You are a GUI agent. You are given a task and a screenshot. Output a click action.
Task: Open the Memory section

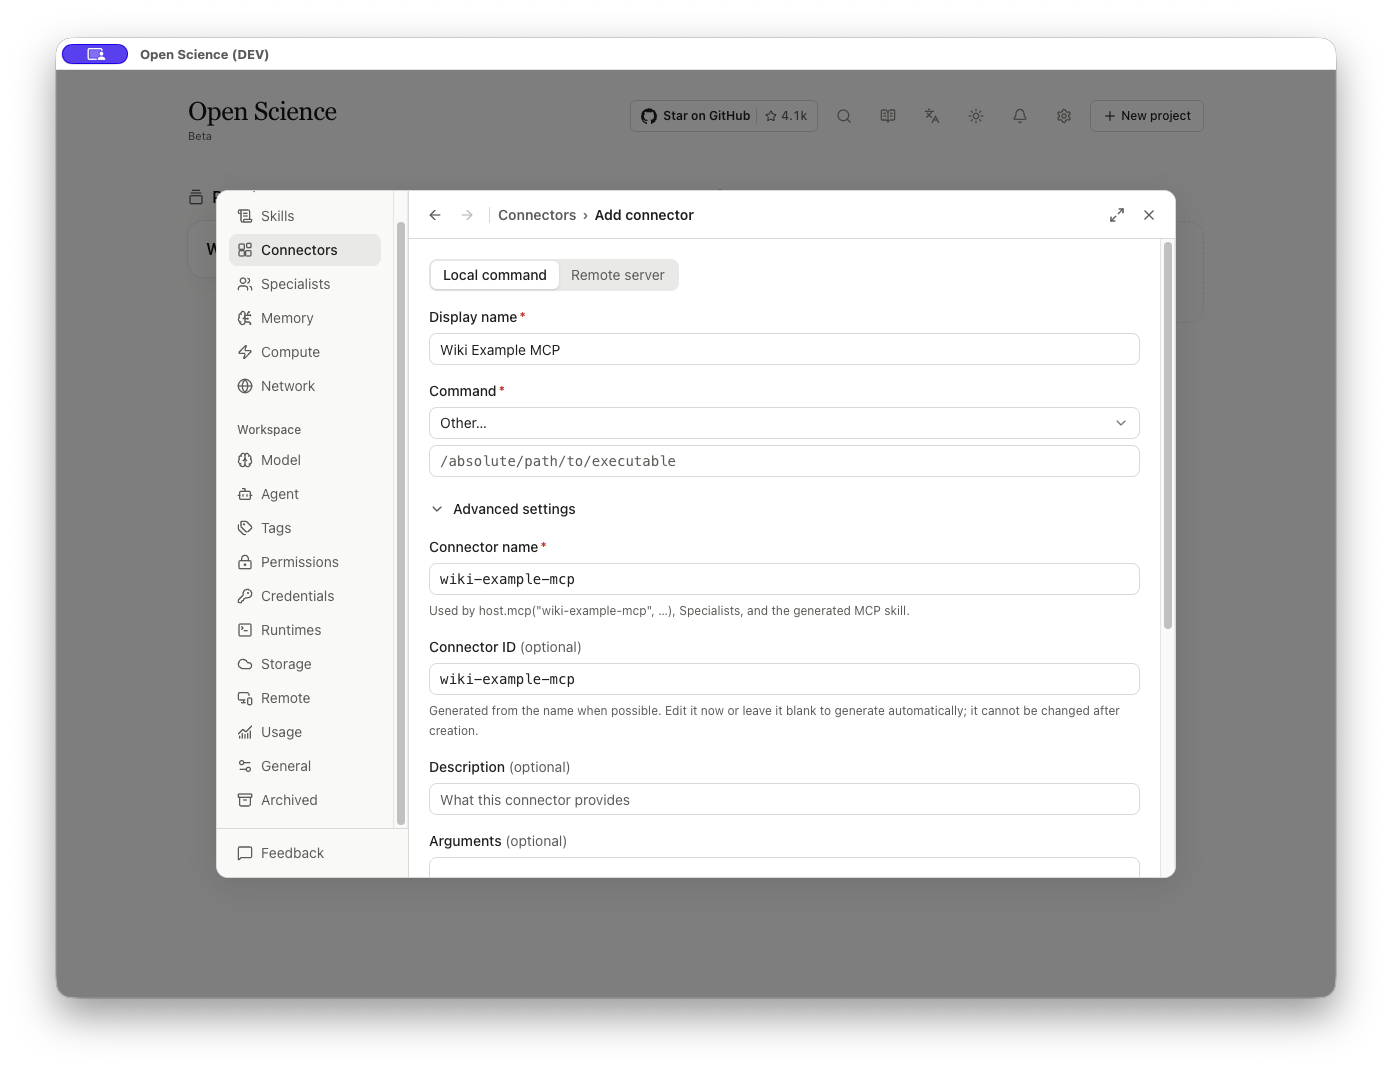(x=304, y=318)
